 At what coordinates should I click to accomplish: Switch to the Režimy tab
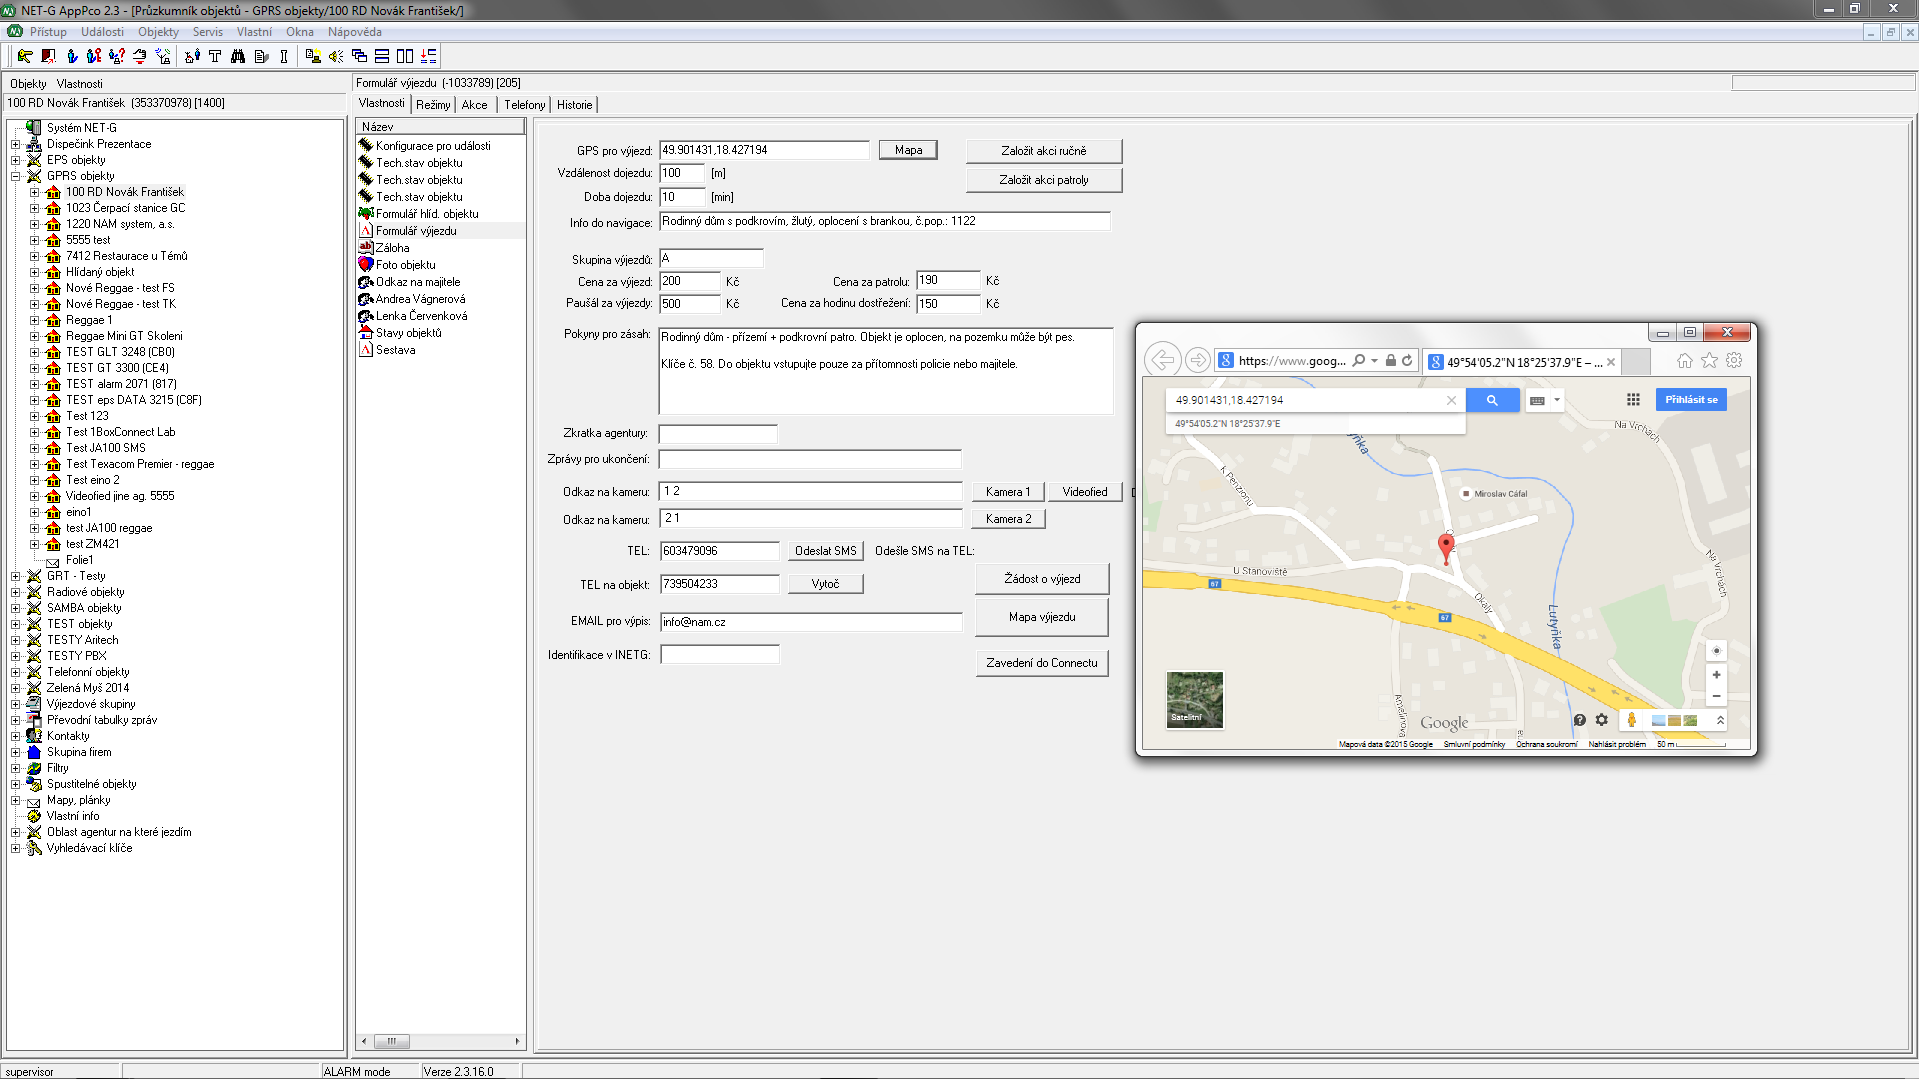click(433, 105)
